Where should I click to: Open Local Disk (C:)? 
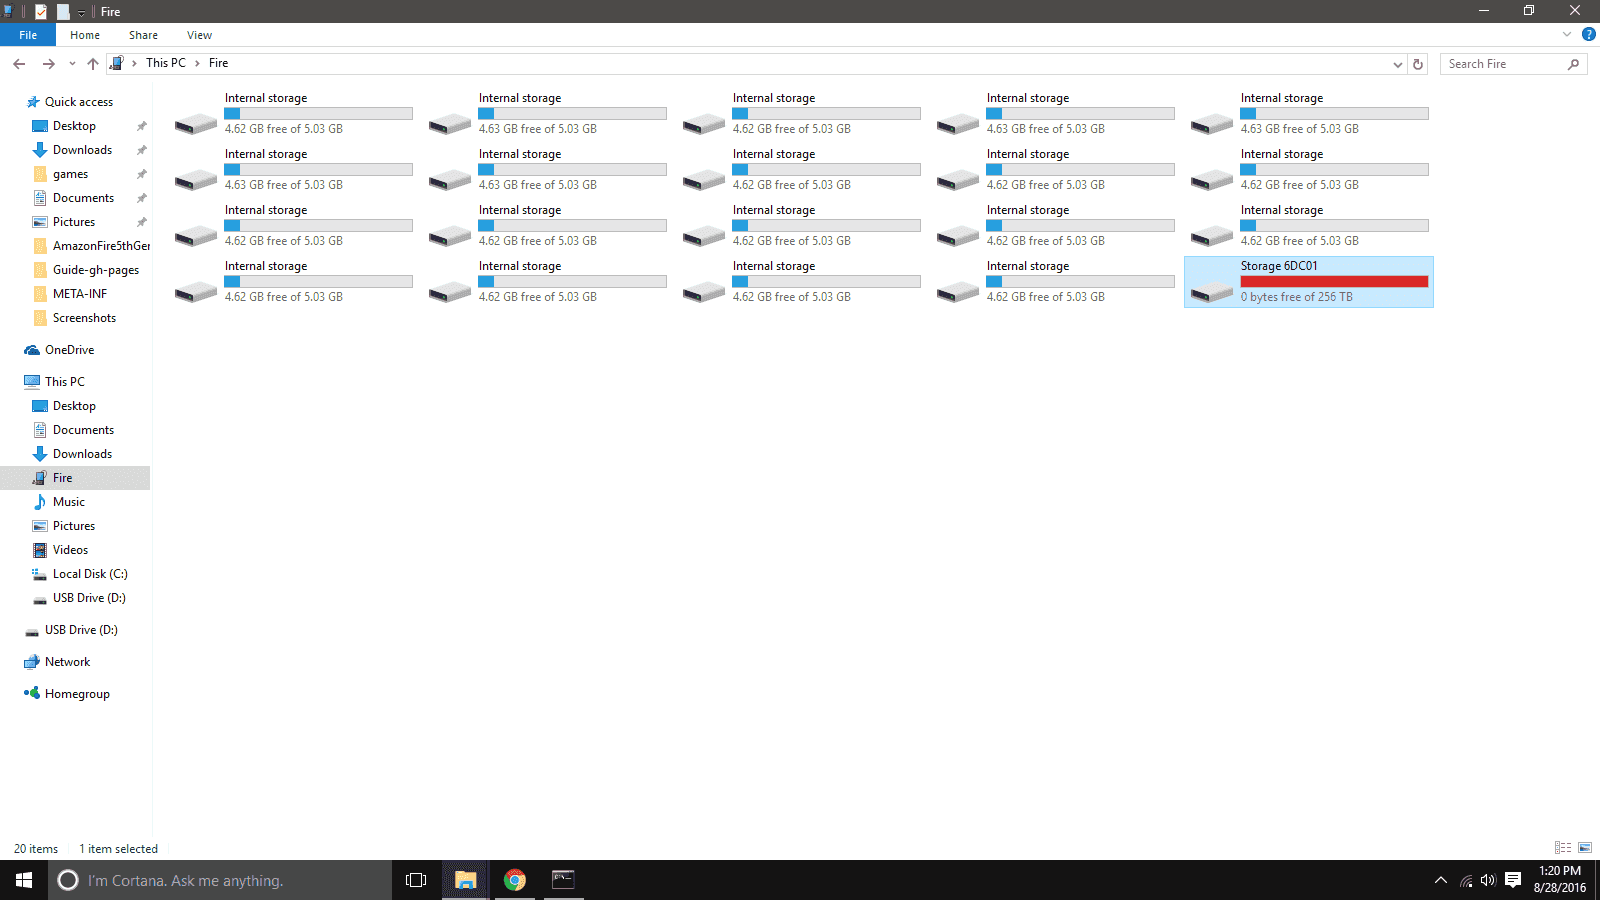pyautogui.click(x=90, y=574)
